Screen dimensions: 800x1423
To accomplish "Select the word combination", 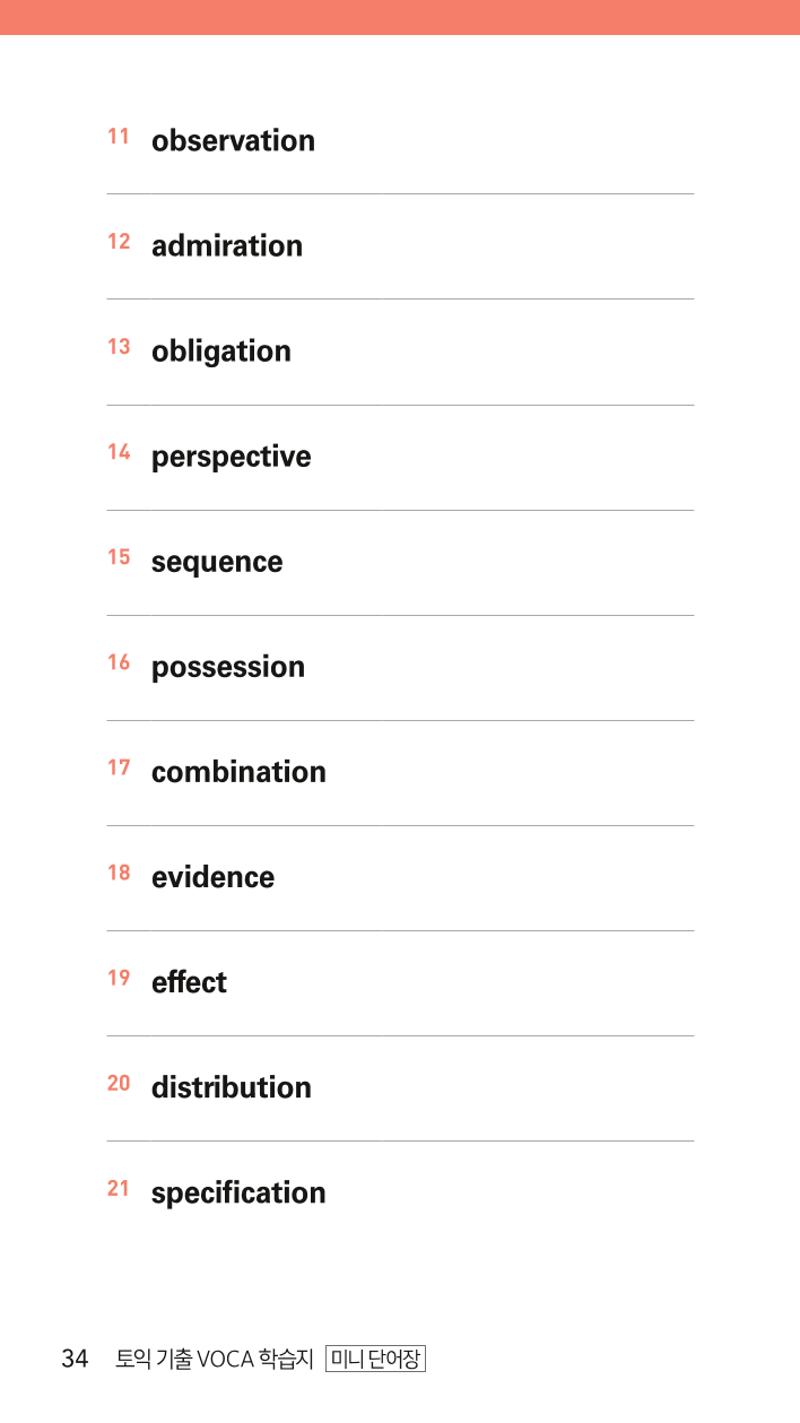I will [238, 772].
